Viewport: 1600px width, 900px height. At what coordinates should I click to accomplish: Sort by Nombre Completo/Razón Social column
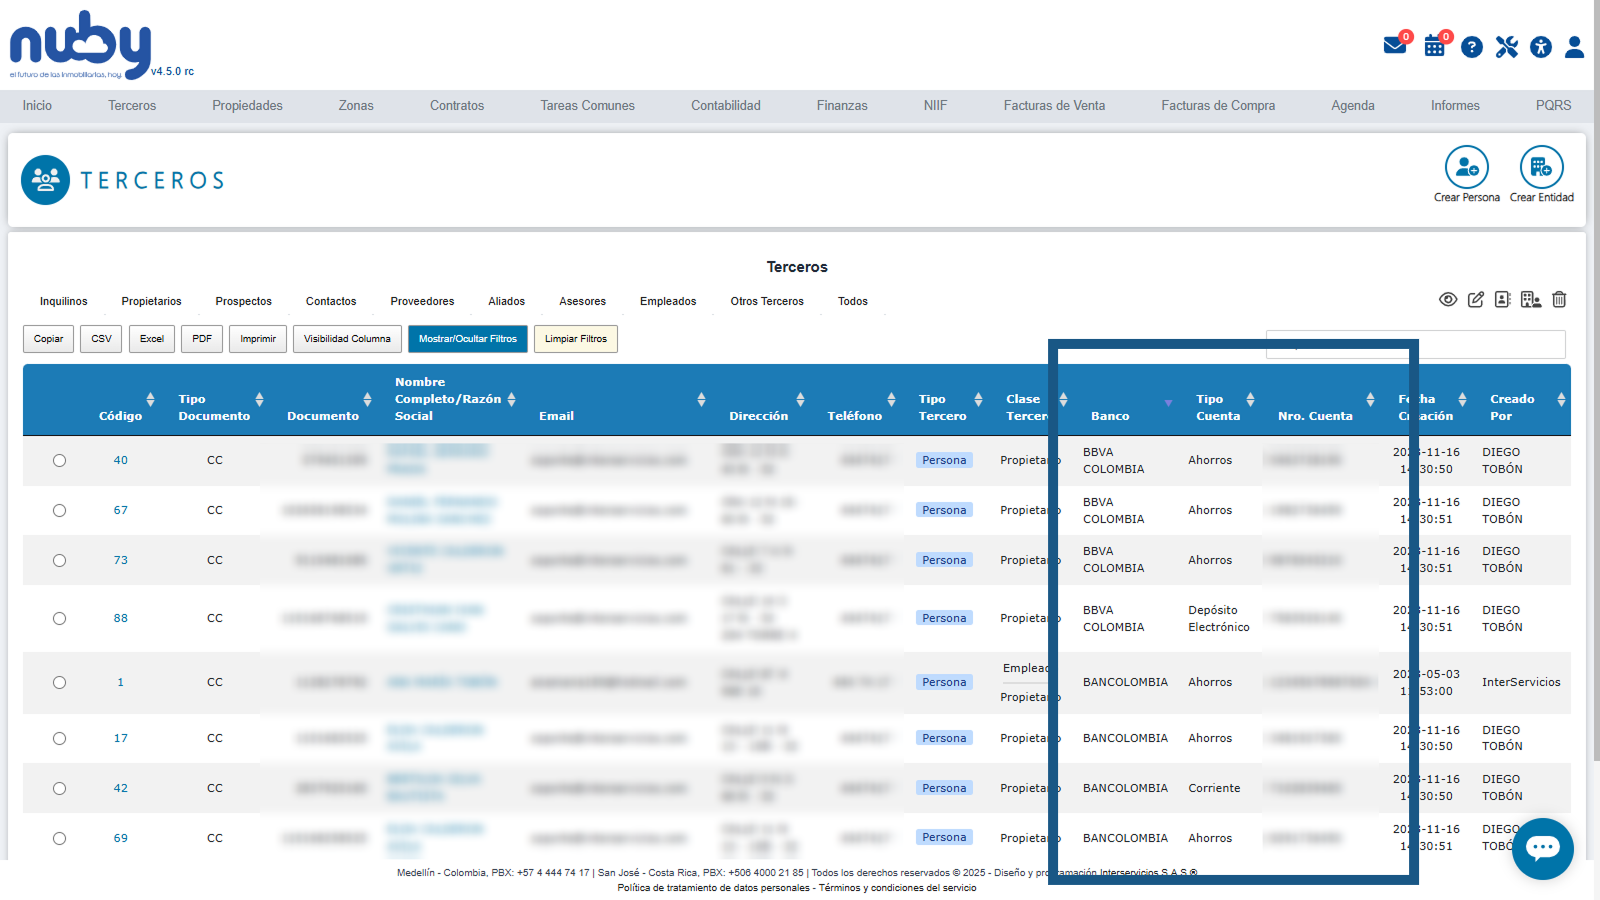pyautogui.click(x=511, y=400)
